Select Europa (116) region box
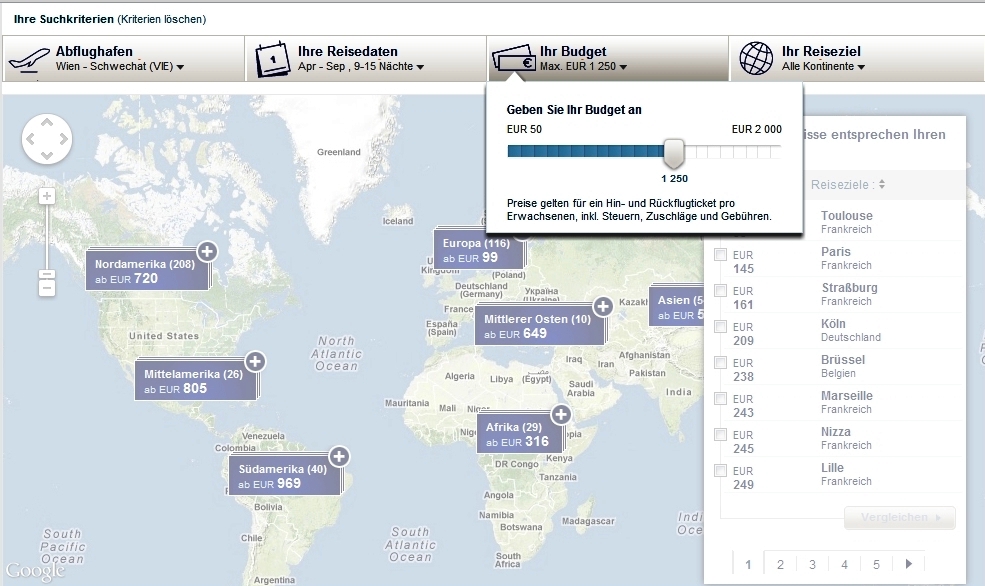Viewport: 985px width, 586px height. [477, 250]
